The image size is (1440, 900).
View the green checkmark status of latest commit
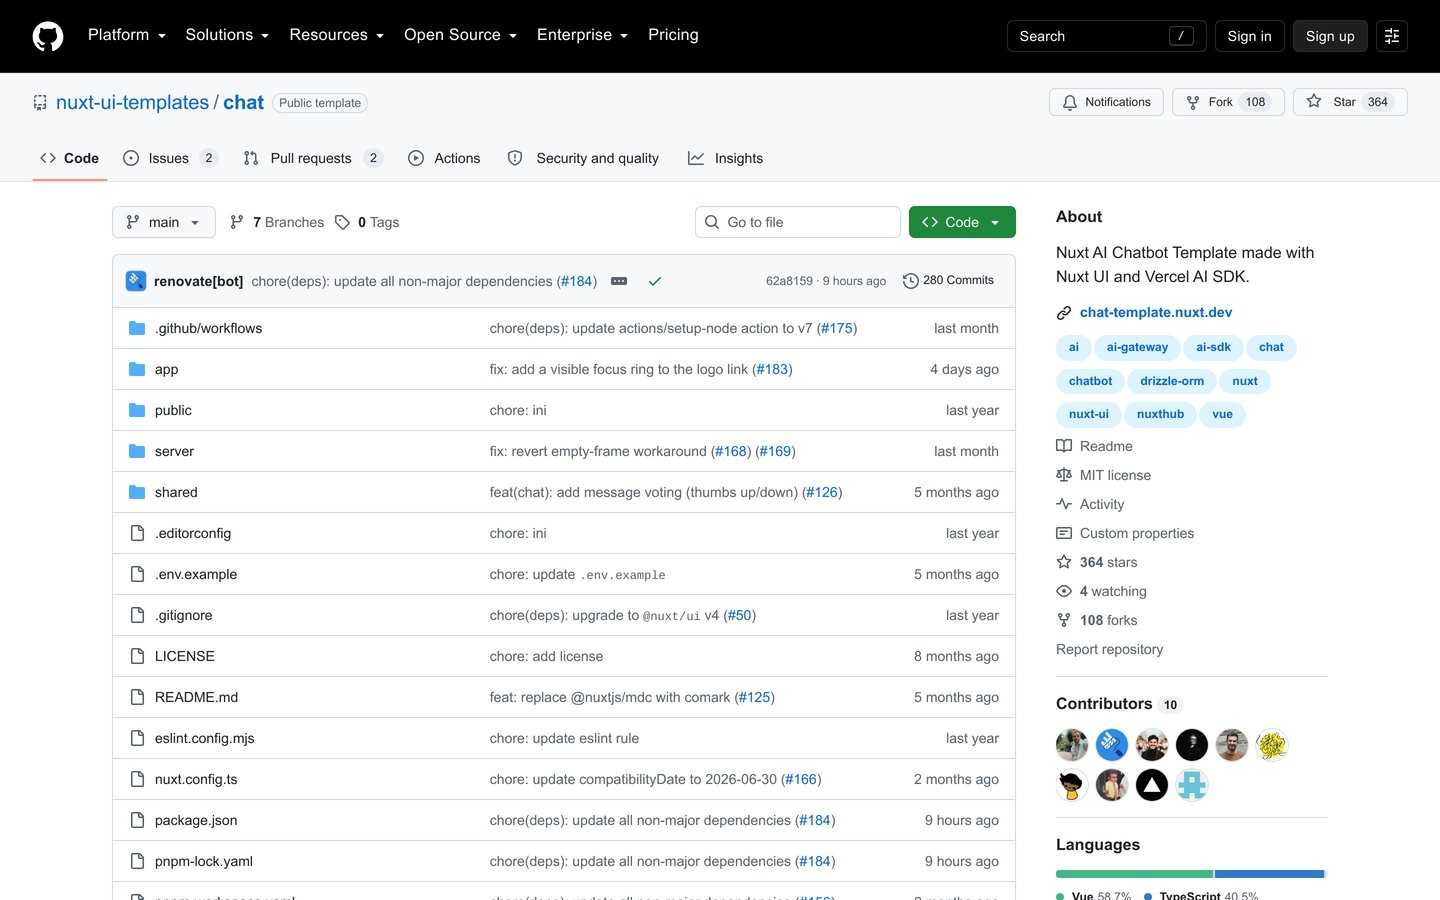655,281
